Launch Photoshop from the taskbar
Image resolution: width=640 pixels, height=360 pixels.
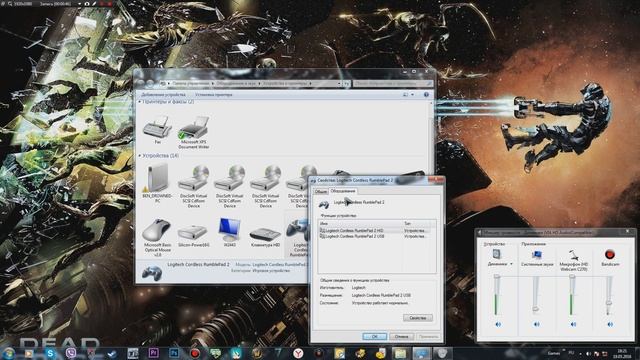coord(174,353)
